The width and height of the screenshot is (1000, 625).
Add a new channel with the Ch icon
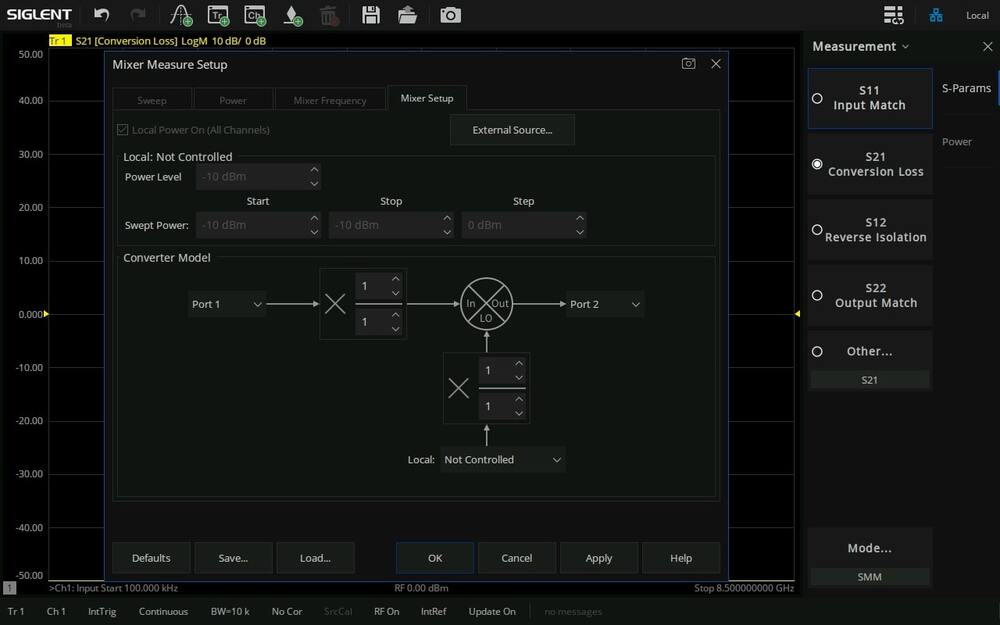pos(255,15)
